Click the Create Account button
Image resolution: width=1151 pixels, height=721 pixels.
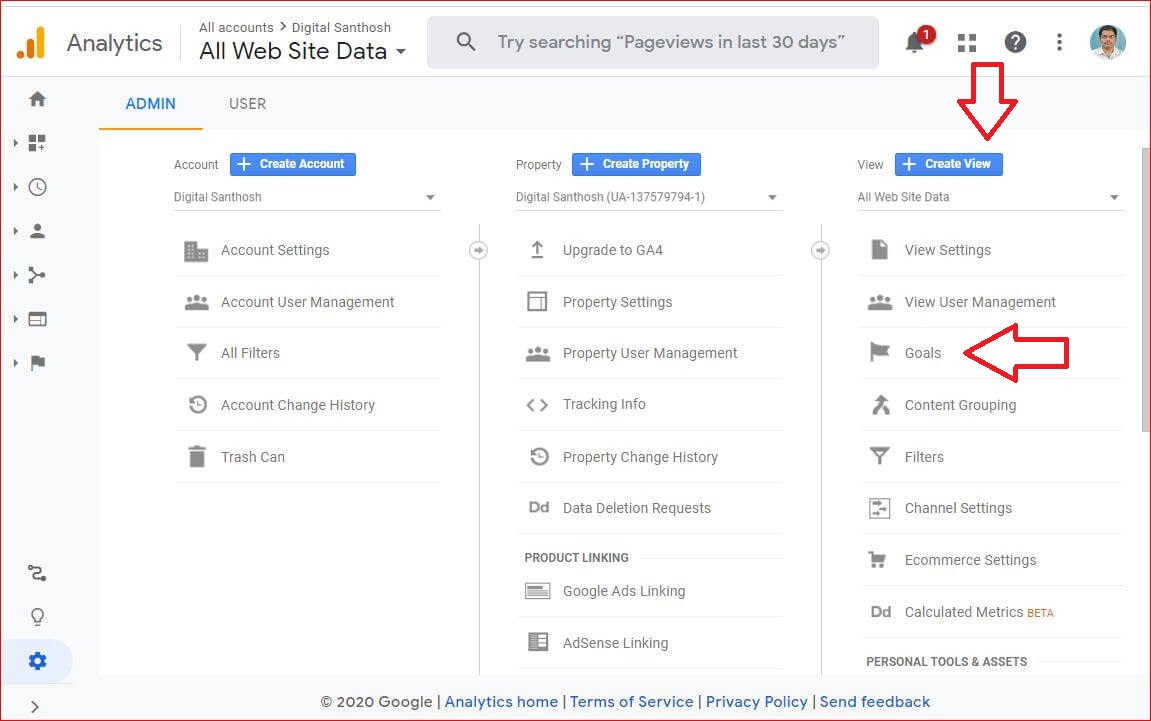293,164
